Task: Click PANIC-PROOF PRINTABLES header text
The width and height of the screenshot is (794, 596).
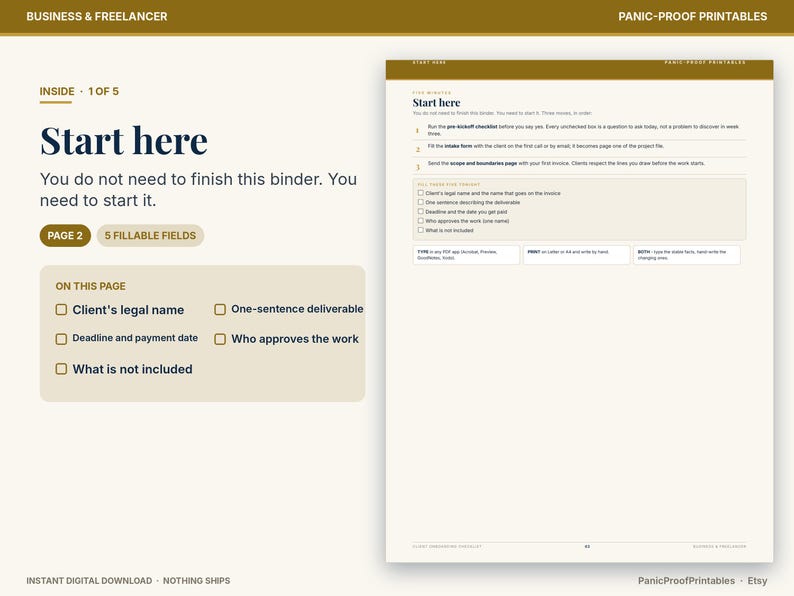Action: 693,16
